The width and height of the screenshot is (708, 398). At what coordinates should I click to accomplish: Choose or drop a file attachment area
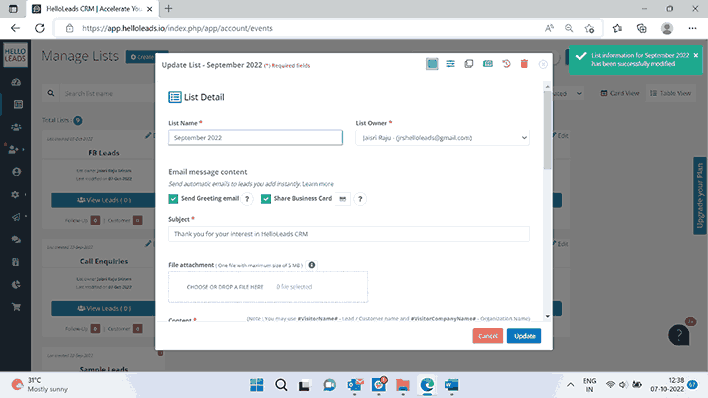pos(268,287)
